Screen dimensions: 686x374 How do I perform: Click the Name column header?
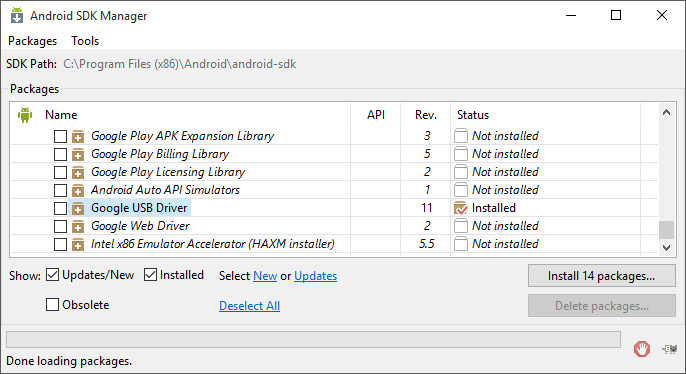(x=61, y=115)
